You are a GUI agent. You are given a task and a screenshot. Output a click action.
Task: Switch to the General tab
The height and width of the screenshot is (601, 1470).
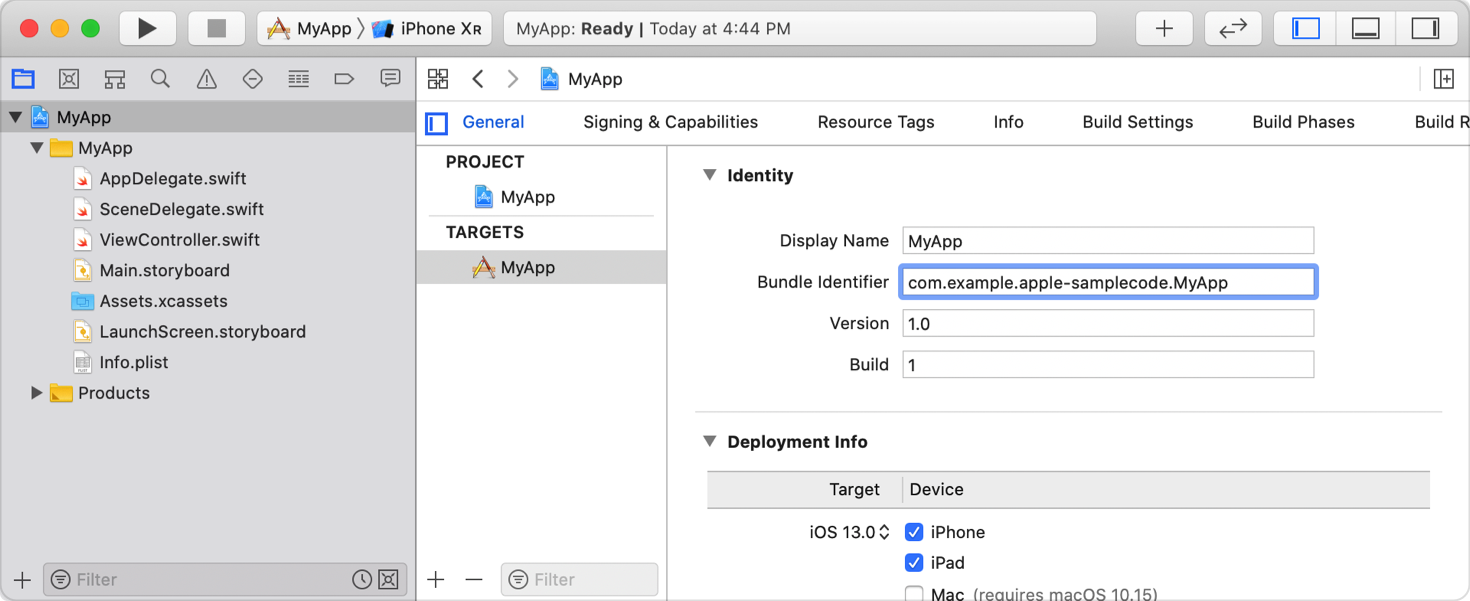pos(493,122)
